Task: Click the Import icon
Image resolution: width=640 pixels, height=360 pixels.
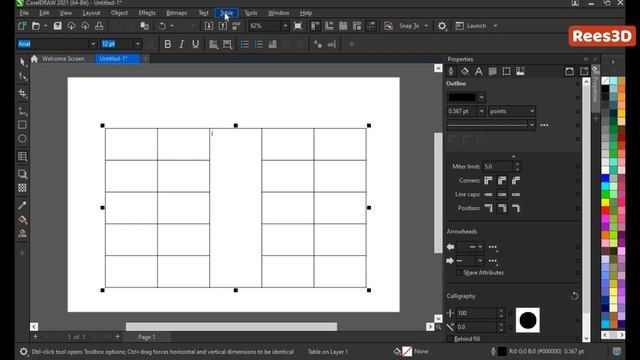Action: pos(209,26)
